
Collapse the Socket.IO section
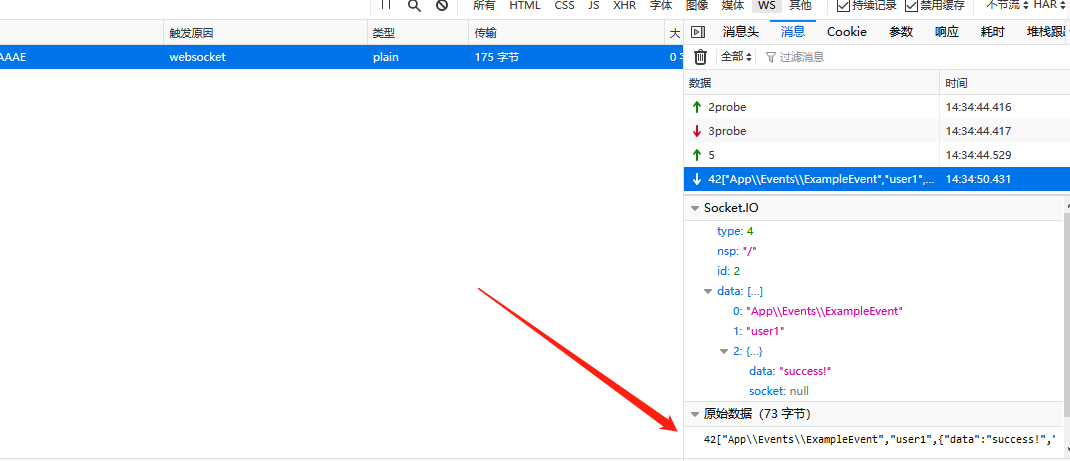click(695, 208)
